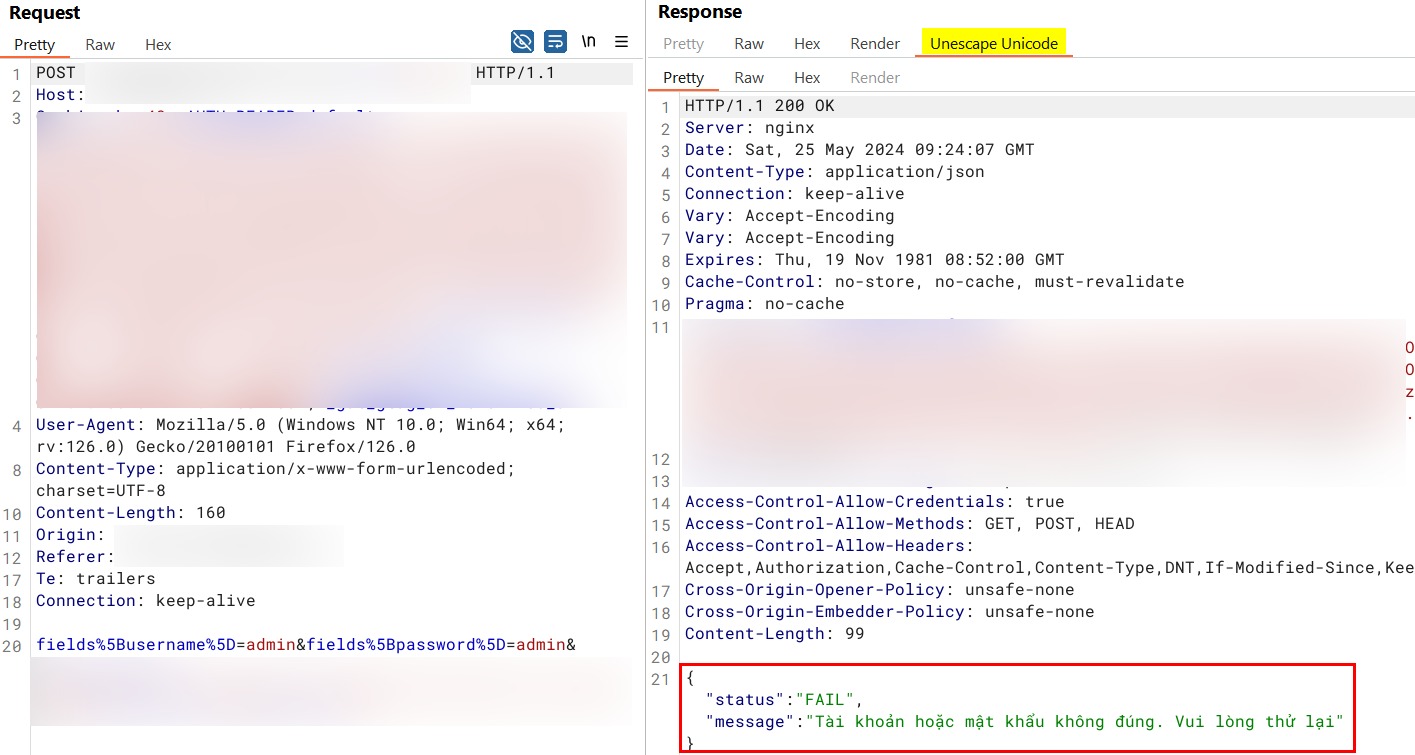The height and width of the screenshot is (755, 1415).
Task: Click the Host header name in Request
Action: pos(56,95)
